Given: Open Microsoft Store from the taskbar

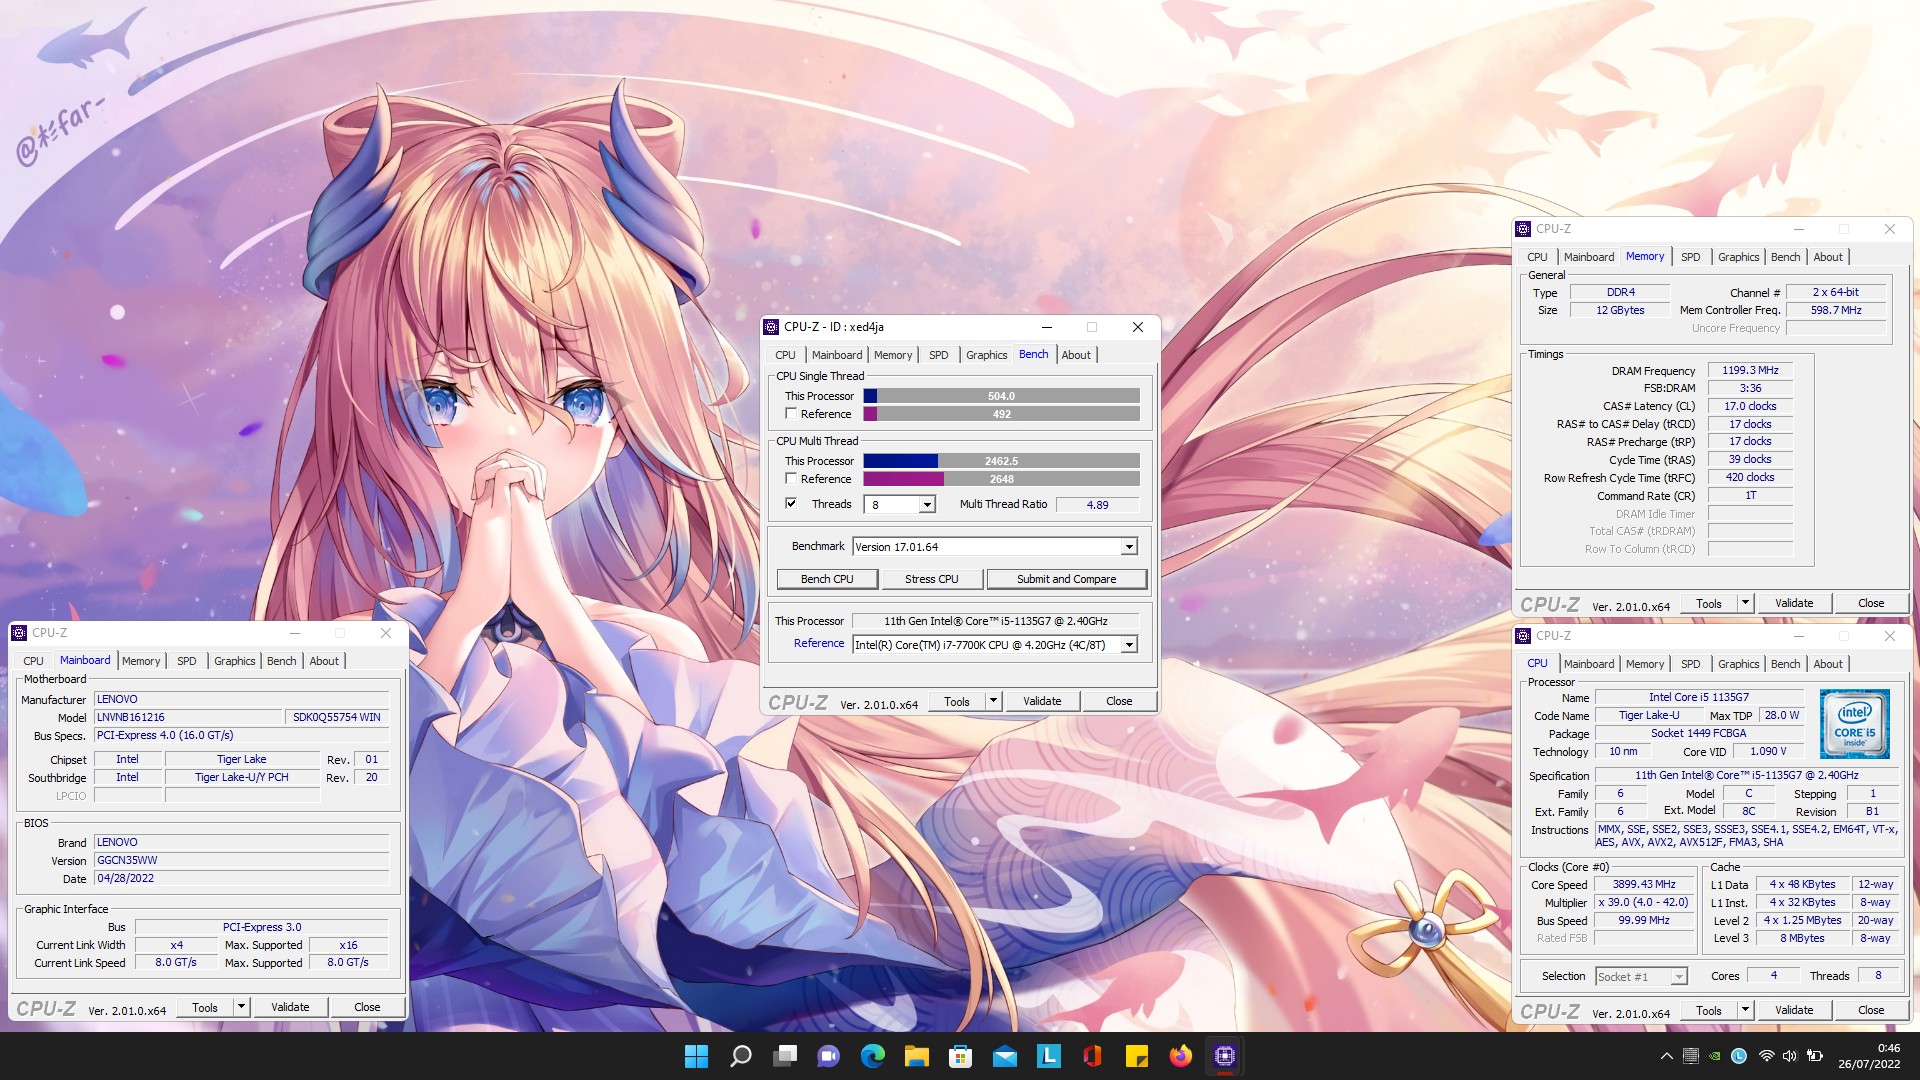Looking at the screenshot, I should tap(961, 1056).
